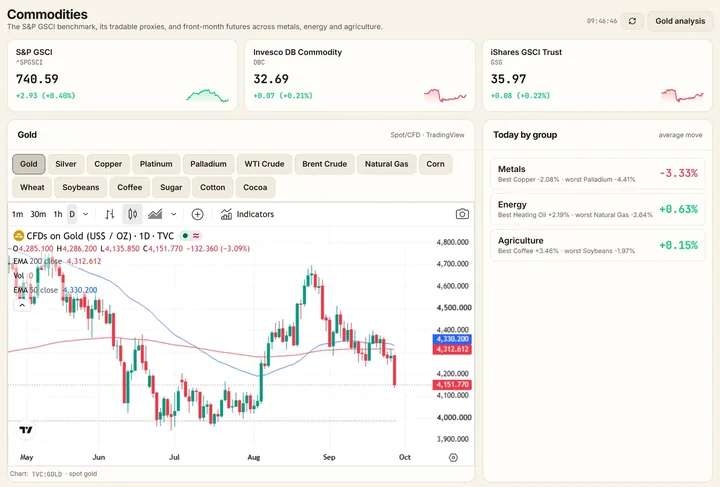The height and width of the screenshot is (487, 720).
Task: Switch chart to 1m interval
Action: point(17,214)
